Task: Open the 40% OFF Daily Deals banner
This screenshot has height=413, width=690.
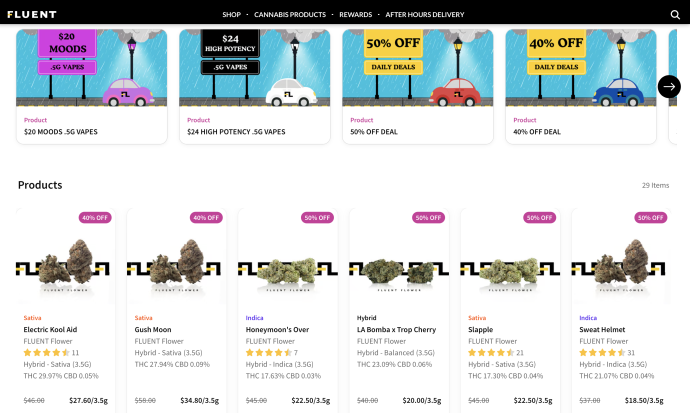Action: tap(581, 68)
